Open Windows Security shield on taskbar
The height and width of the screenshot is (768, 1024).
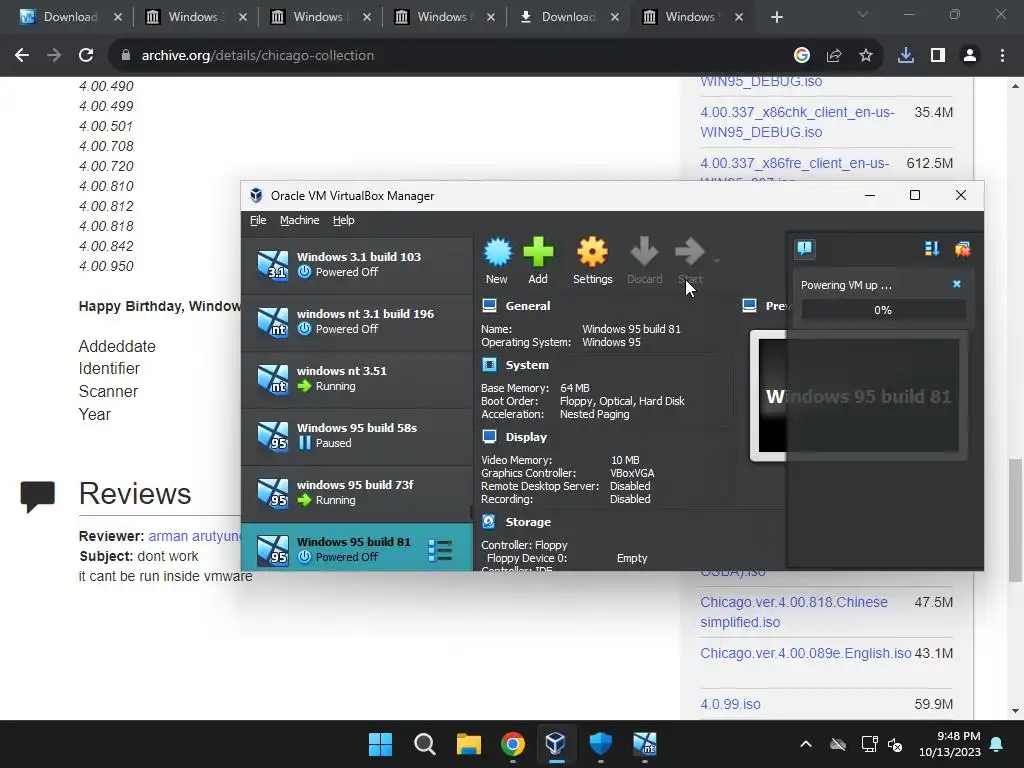click(x=600, y=744)
